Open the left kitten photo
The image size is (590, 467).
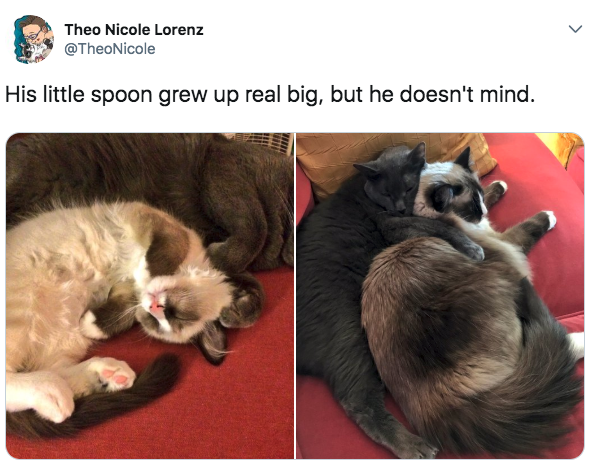(150, 296)
